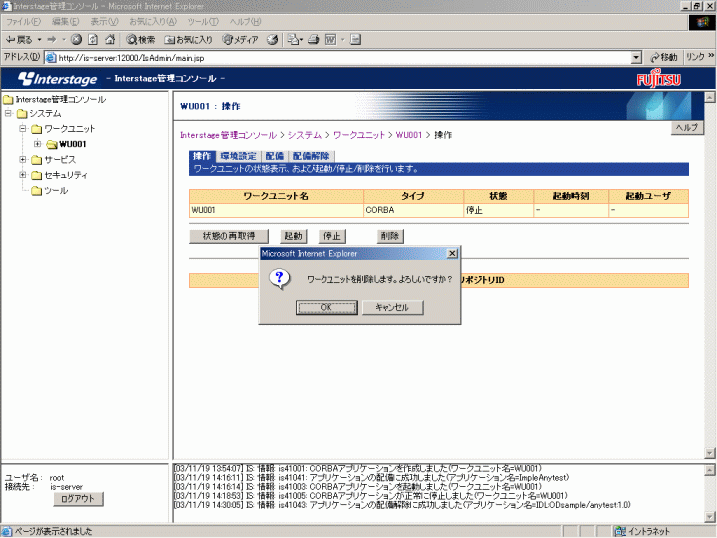Click the Refresh page icon
This screenshot has height=538, width=717.
pyautogui.click(x=93, y=39)
